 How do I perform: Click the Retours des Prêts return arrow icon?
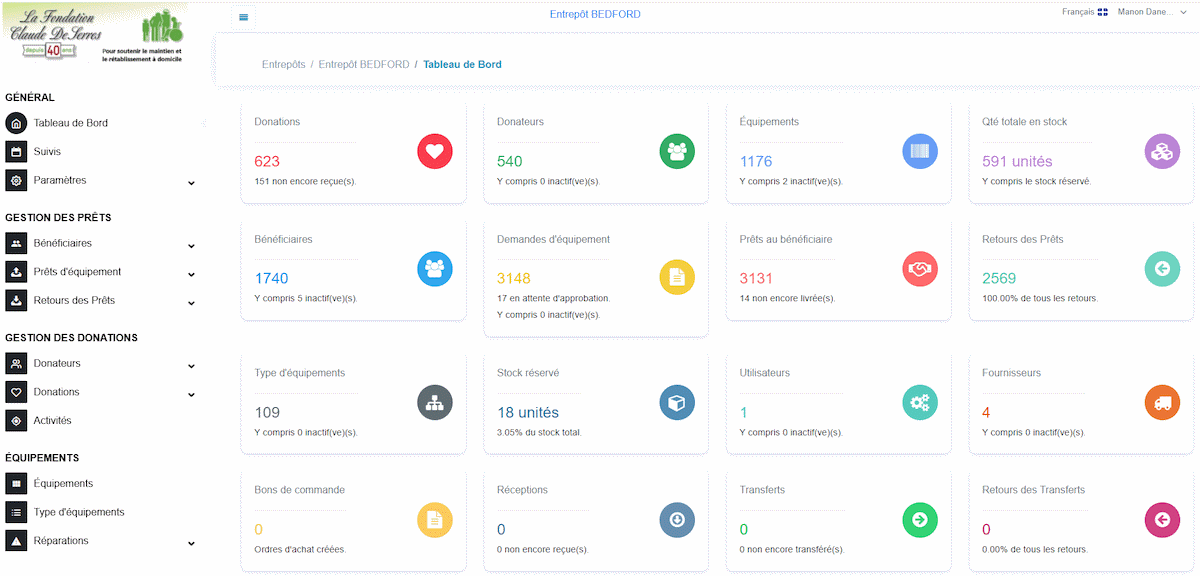[1162, 269]
